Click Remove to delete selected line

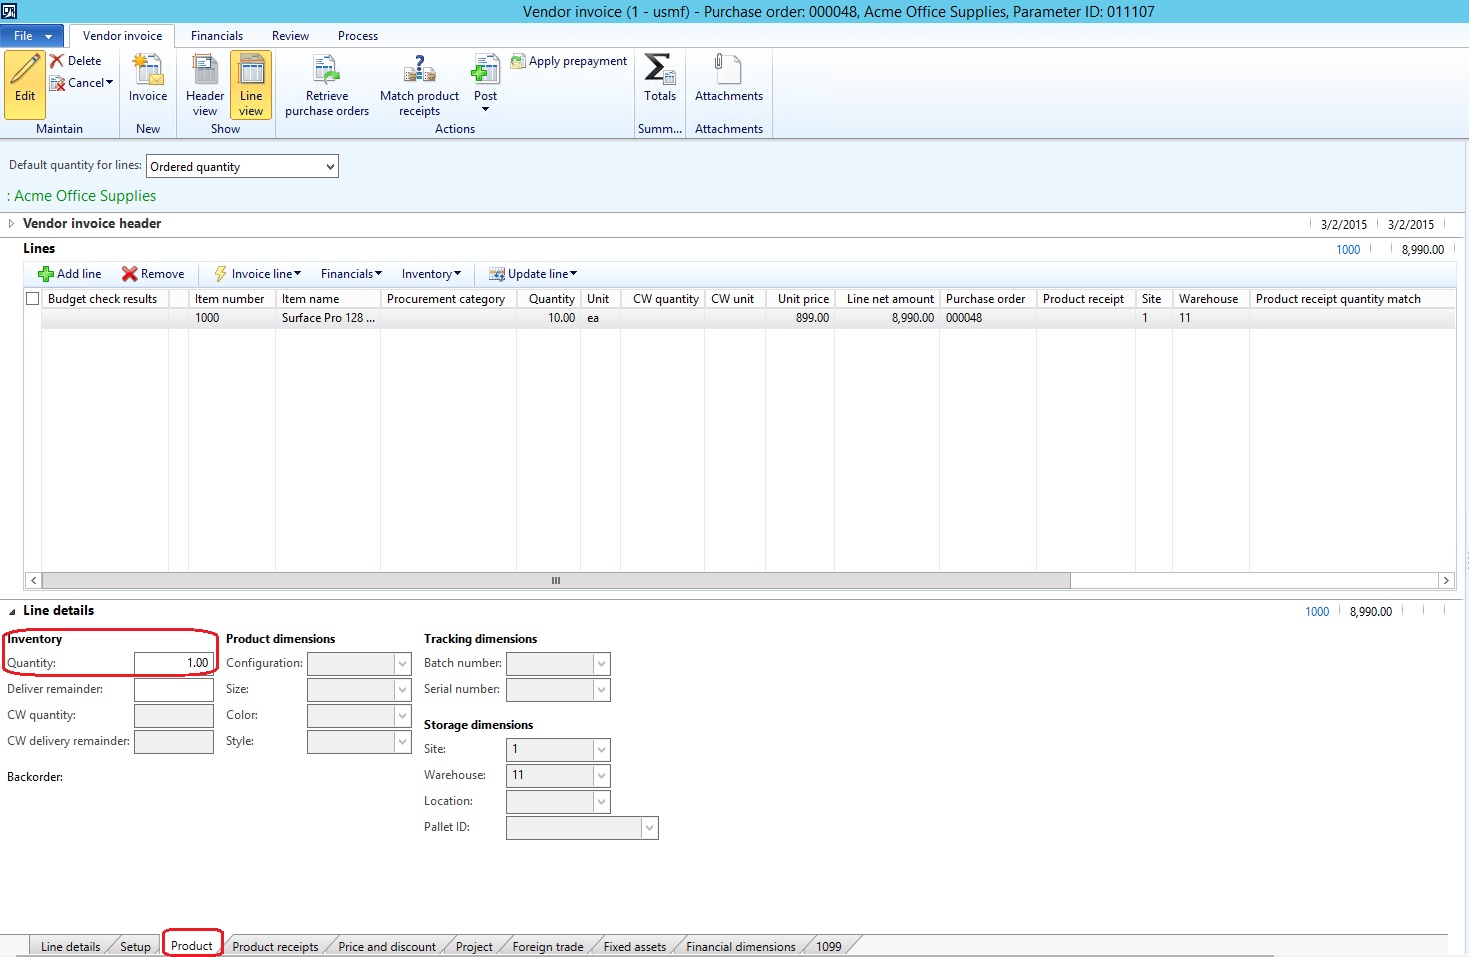[153, 273]
